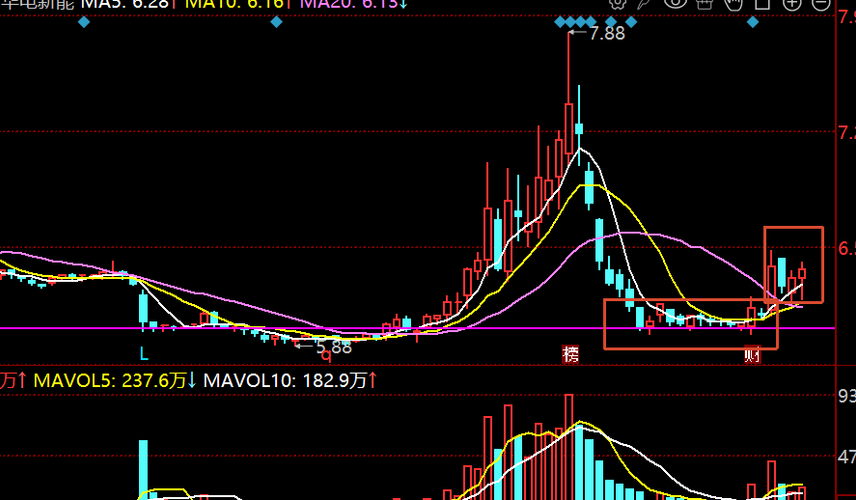This screenshot has height=500, width=856.
Task: Click the 华电新能 stock name
Action: pyautogui.click(x=37, y=4)
